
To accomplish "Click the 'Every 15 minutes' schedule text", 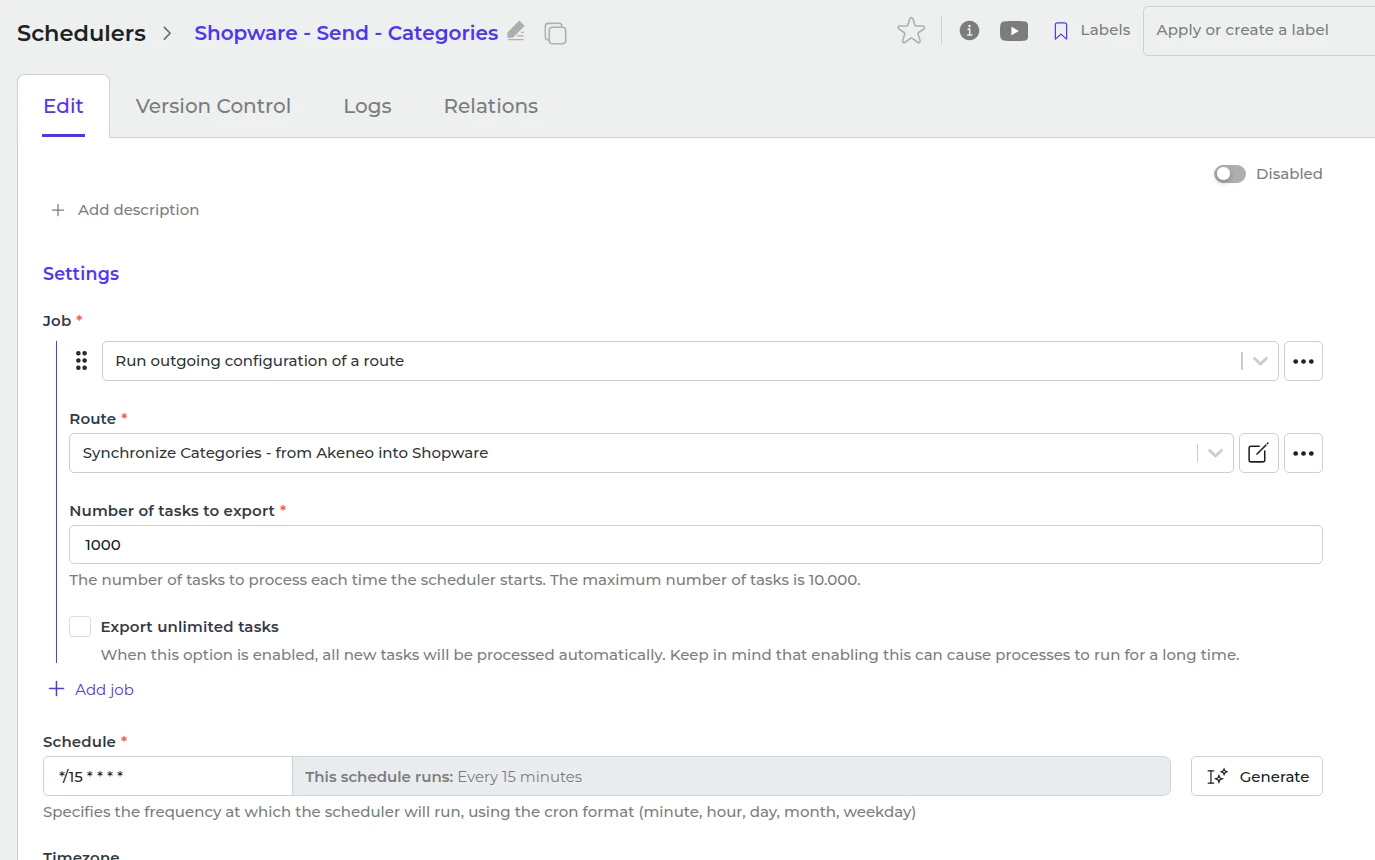I will pyautogui.click(x=520, y=777).
